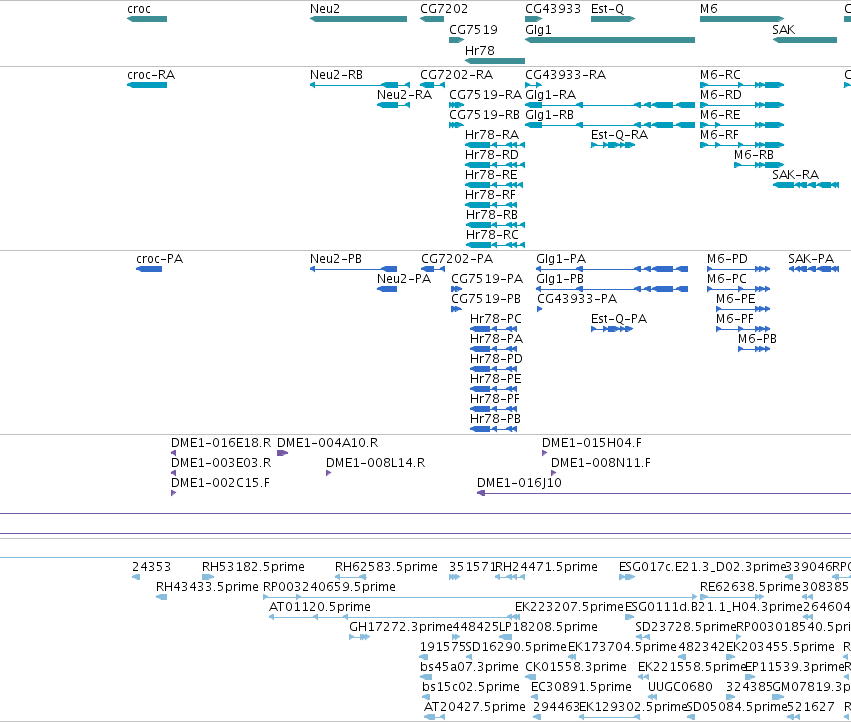
Task: Open the CG7519-RA transcript label
Action: [x=485, y=95]
